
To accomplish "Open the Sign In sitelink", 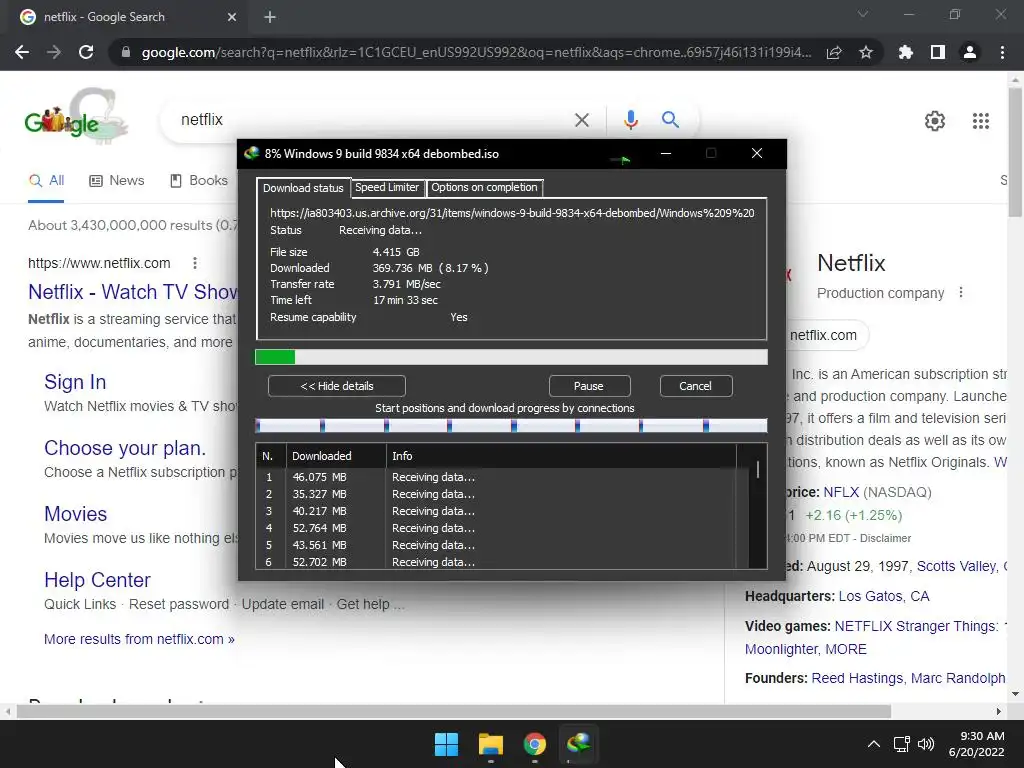I will click(x=75, y=382).
